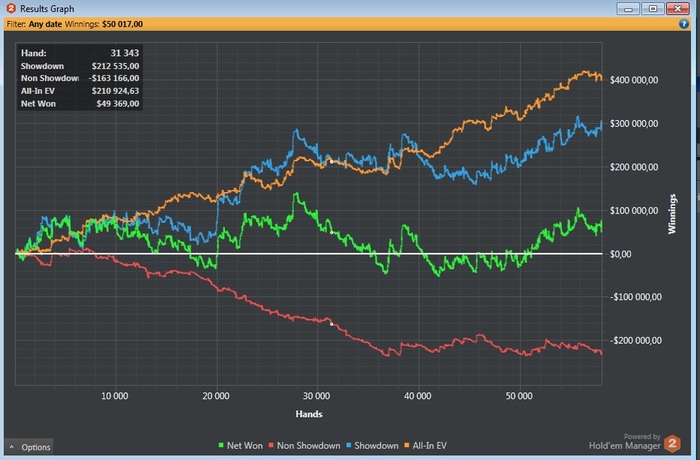Viewport: 700px width, 460px height.
Task: Toggle the Showdown legend entry
Action: click(x=372, y=445)
